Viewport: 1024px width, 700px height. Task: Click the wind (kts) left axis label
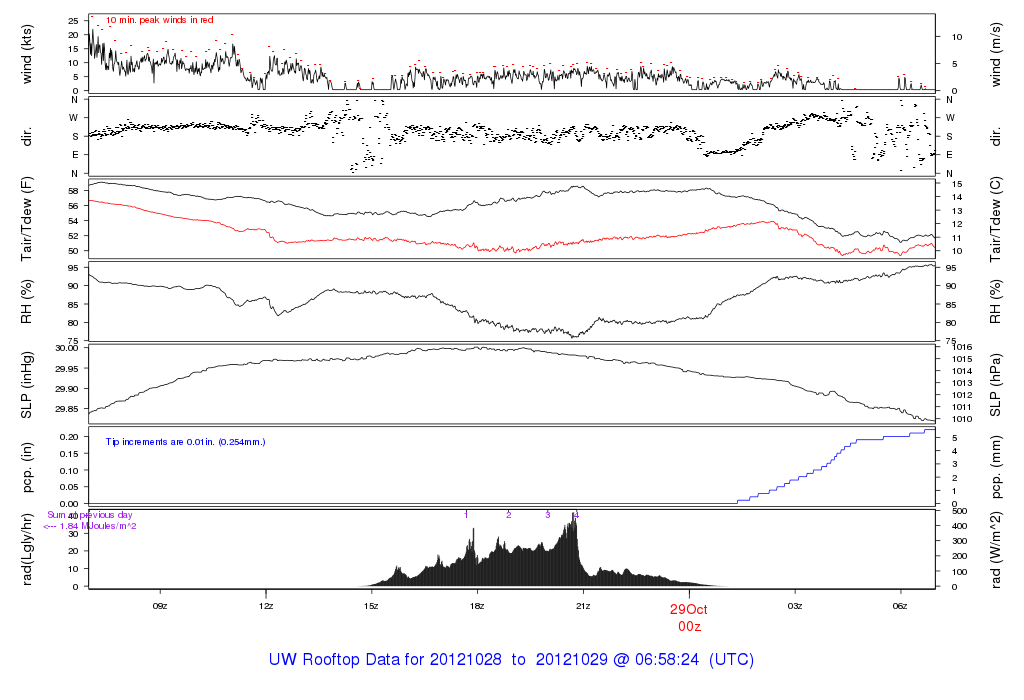point(26,54)
